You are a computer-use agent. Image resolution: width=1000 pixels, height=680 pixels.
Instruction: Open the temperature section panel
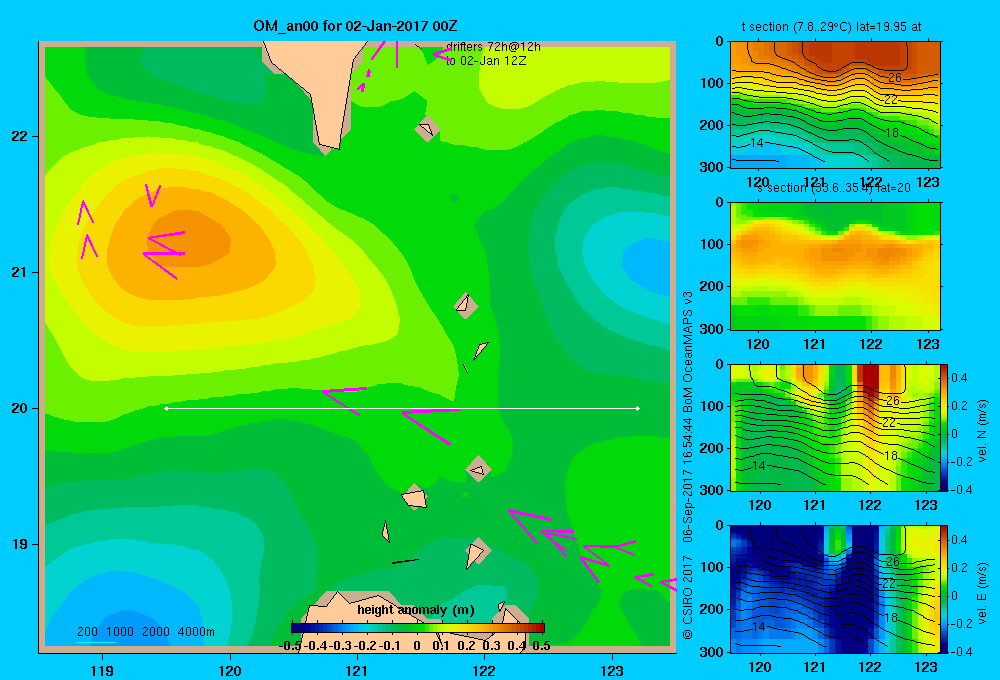coord(835,105)
